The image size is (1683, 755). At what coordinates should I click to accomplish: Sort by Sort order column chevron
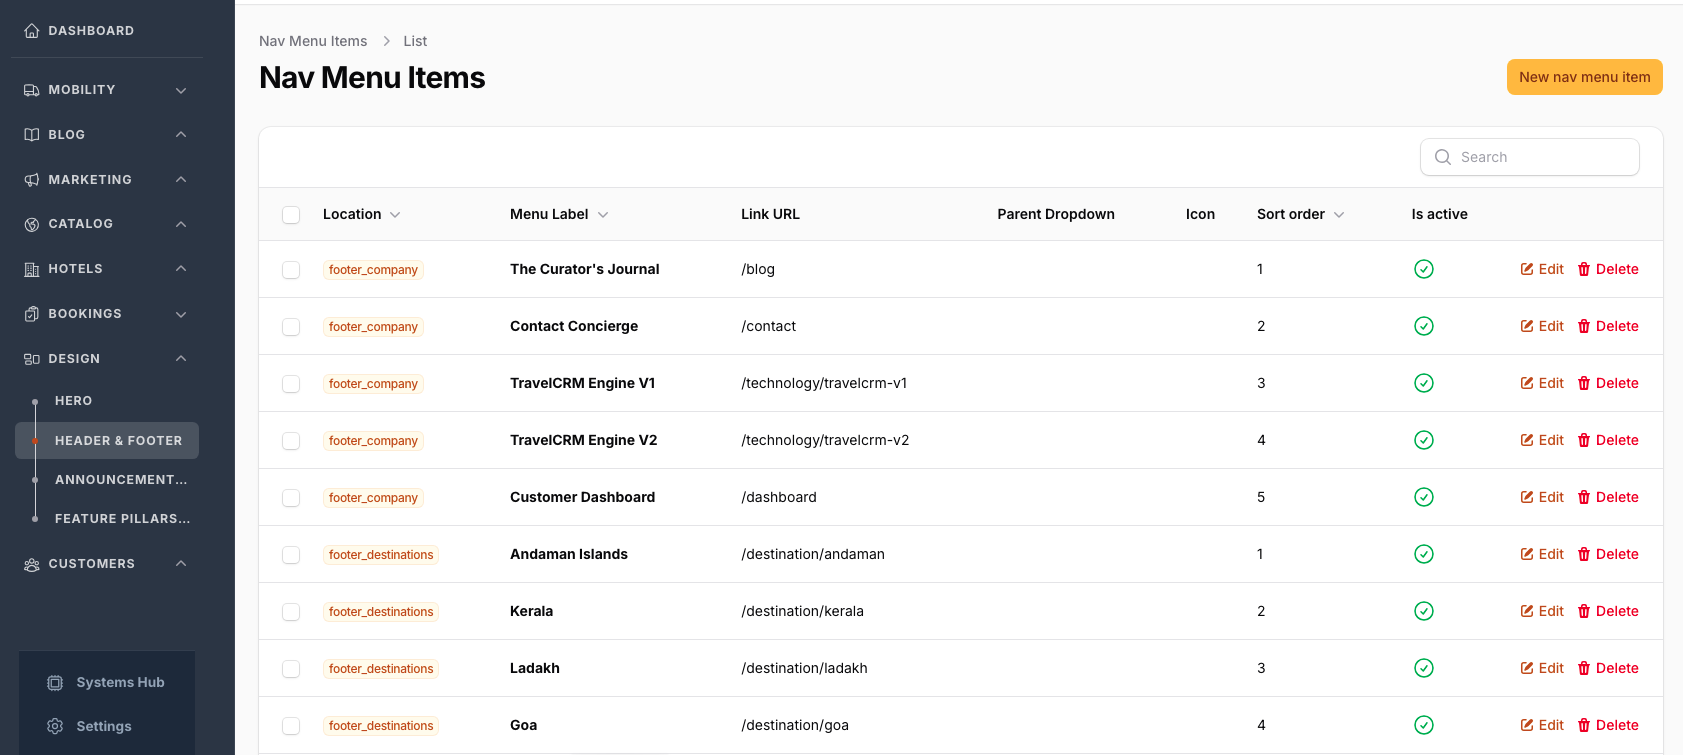coord(1339,215)
